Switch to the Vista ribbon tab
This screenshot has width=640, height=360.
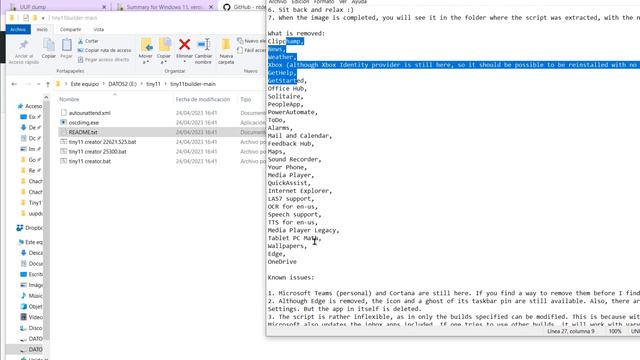[99, 29]
